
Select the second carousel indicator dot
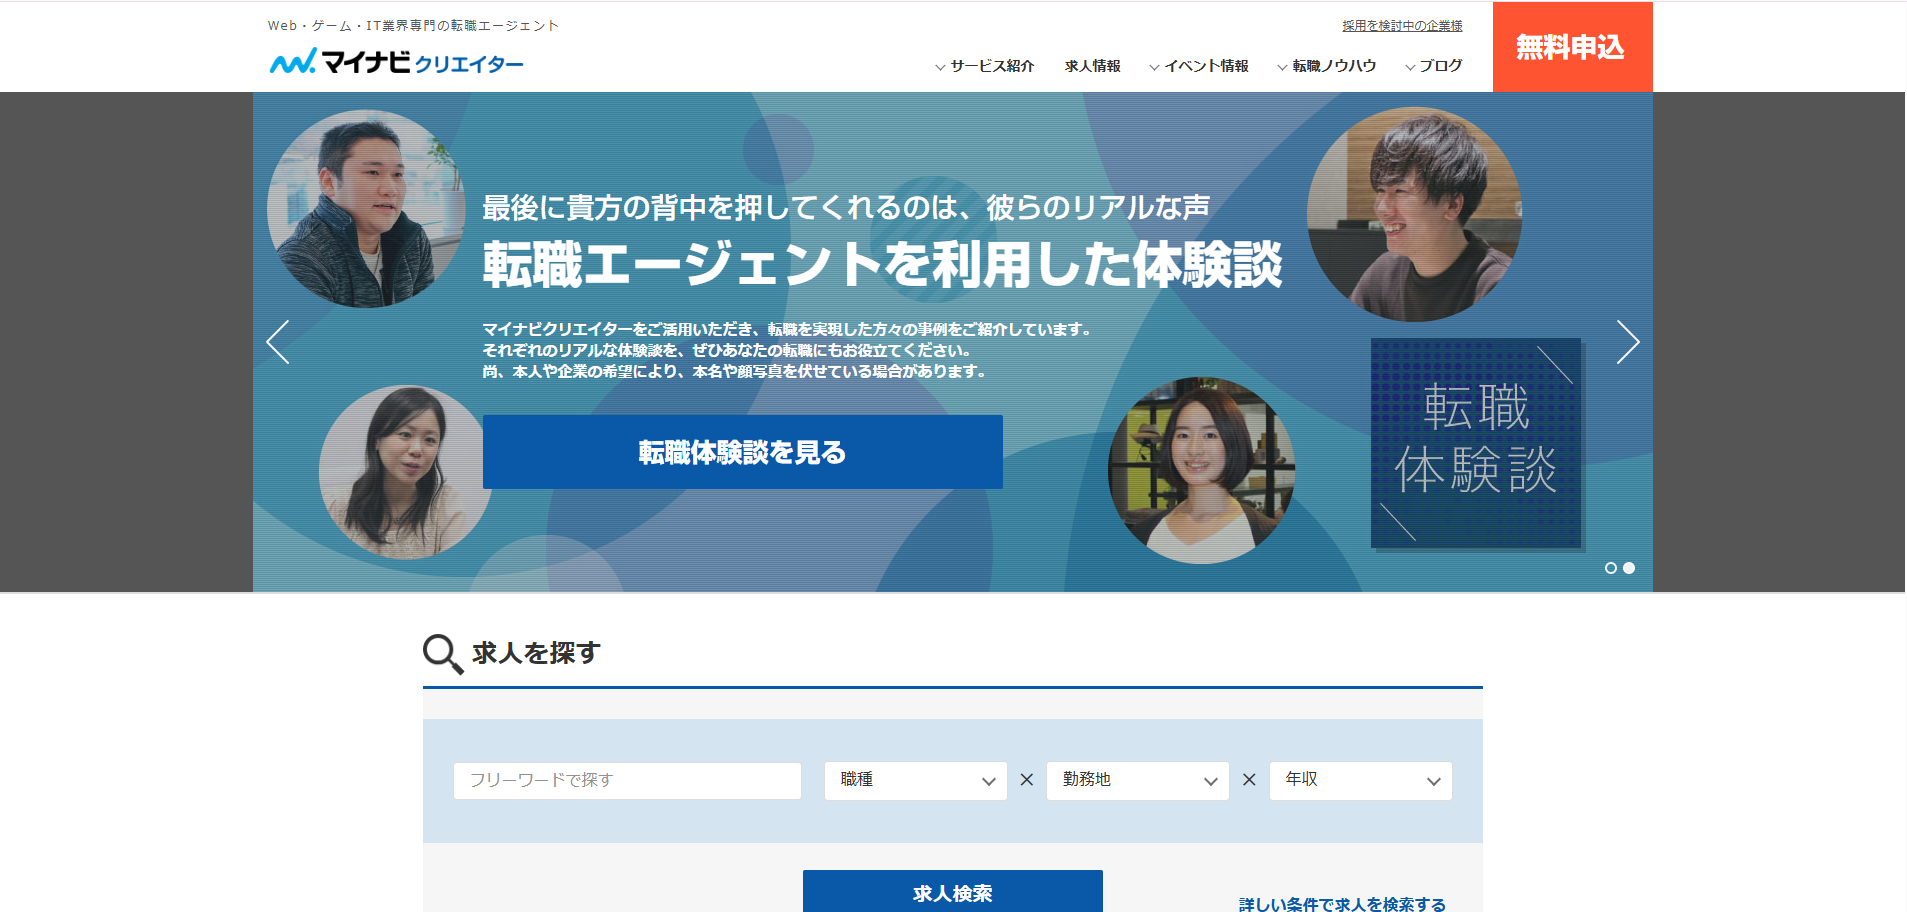tap(1629, 568)
